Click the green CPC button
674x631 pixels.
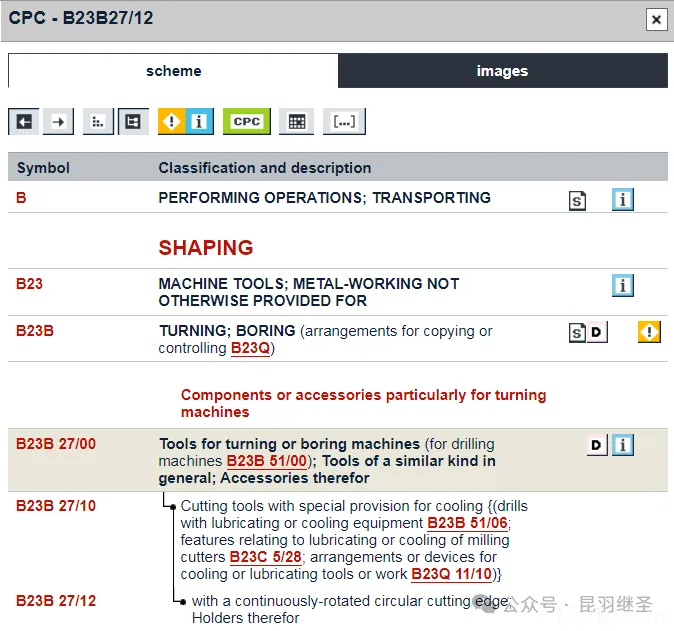click(x=246, y=122)
